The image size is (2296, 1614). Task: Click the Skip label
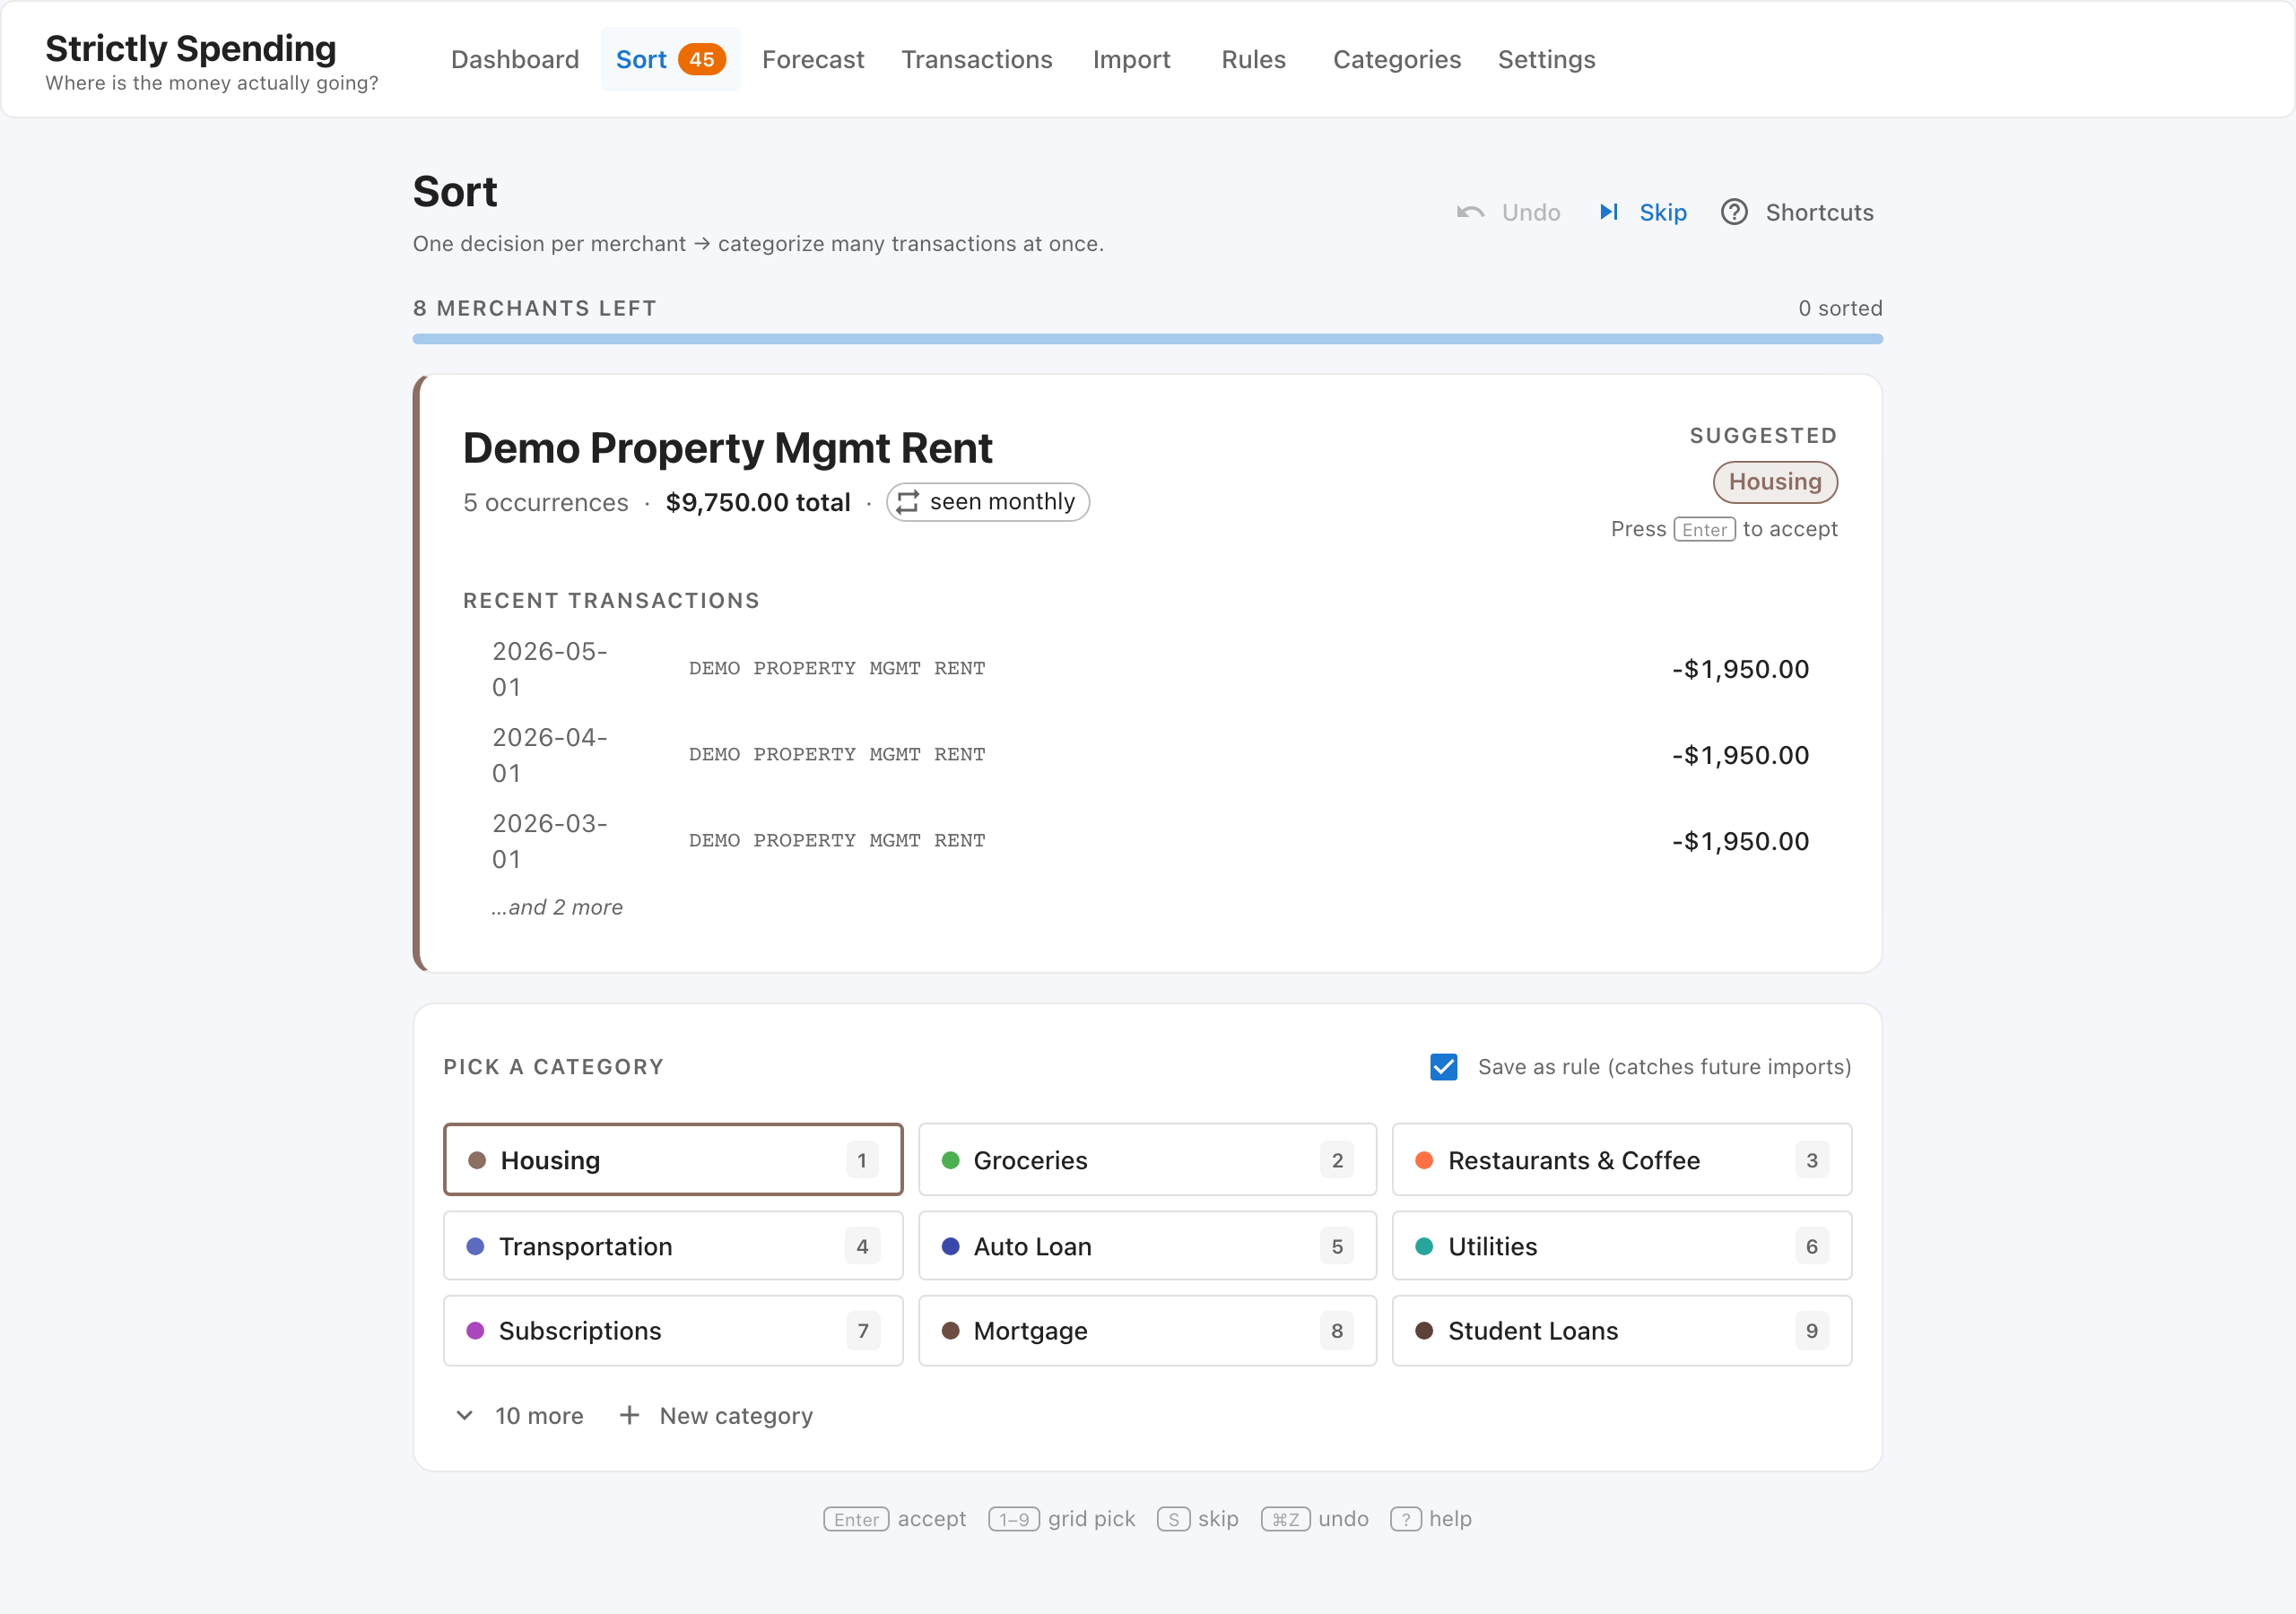tap(1663, 212)
